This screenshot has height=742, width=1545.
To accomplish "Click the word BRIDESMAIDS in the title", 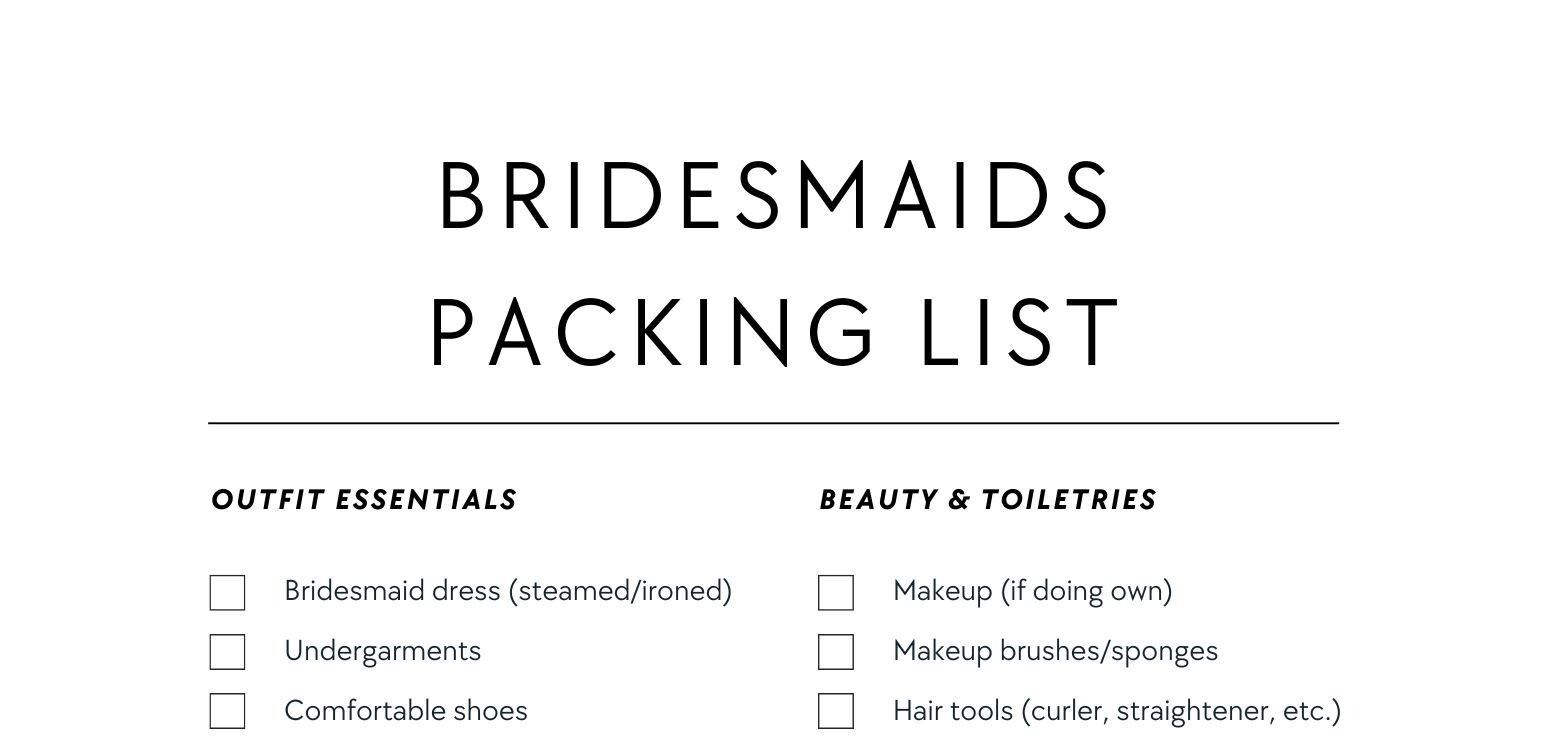I will pyautogui.click(x=774, y=196).
